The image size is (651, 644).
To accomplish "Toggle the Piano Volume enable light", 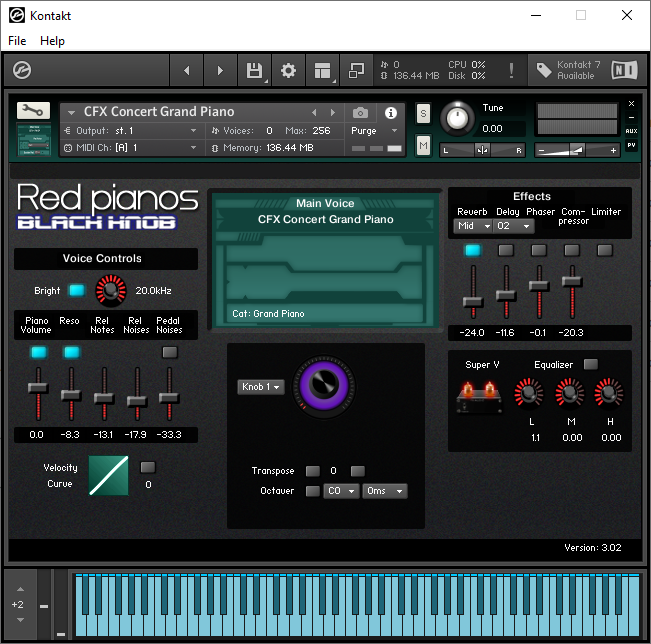I will [x=39, y=352].
